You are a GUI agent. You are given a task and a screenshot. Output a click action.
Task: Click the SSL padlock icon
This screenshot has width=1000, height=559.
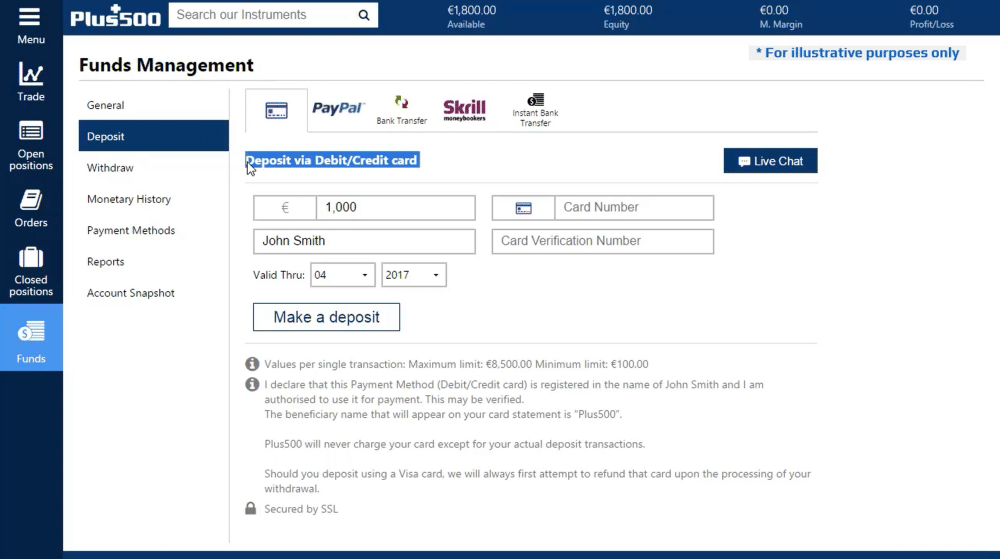pos(251,508)
